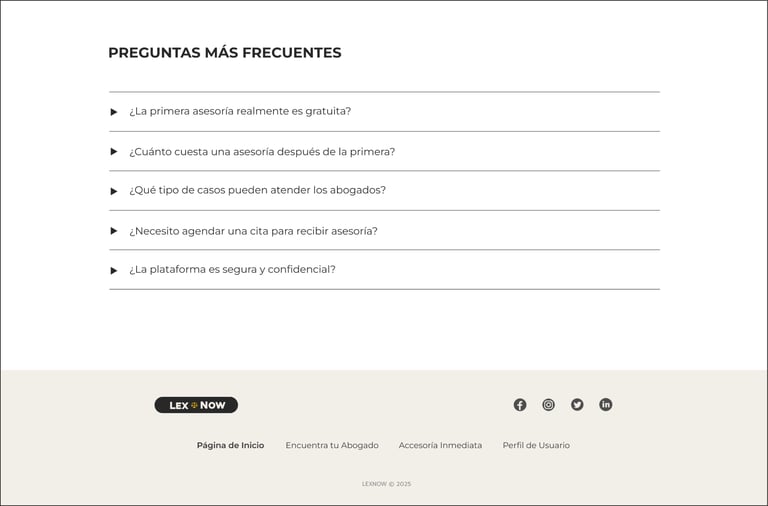Click the question text '¿Cuánto cuesta una asesoría después de la primera?'
Screen dimensions: 768x506
click(262, 152)
